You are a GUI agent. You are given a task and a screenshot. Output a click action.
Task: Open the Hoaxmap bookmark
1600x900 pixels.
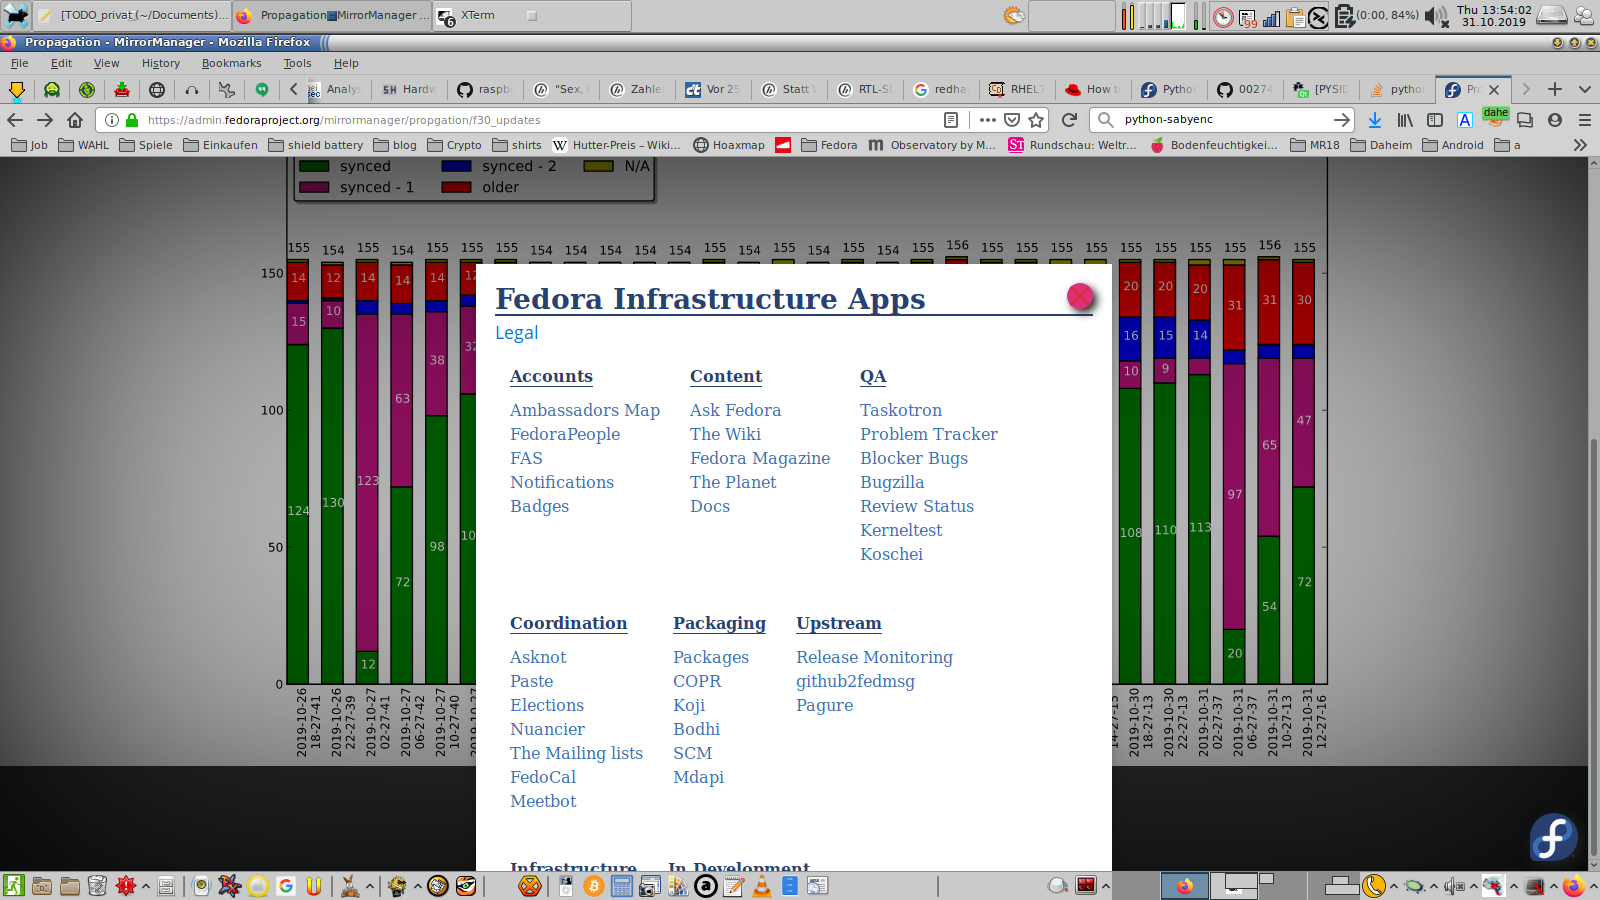[x=729, y=145]
